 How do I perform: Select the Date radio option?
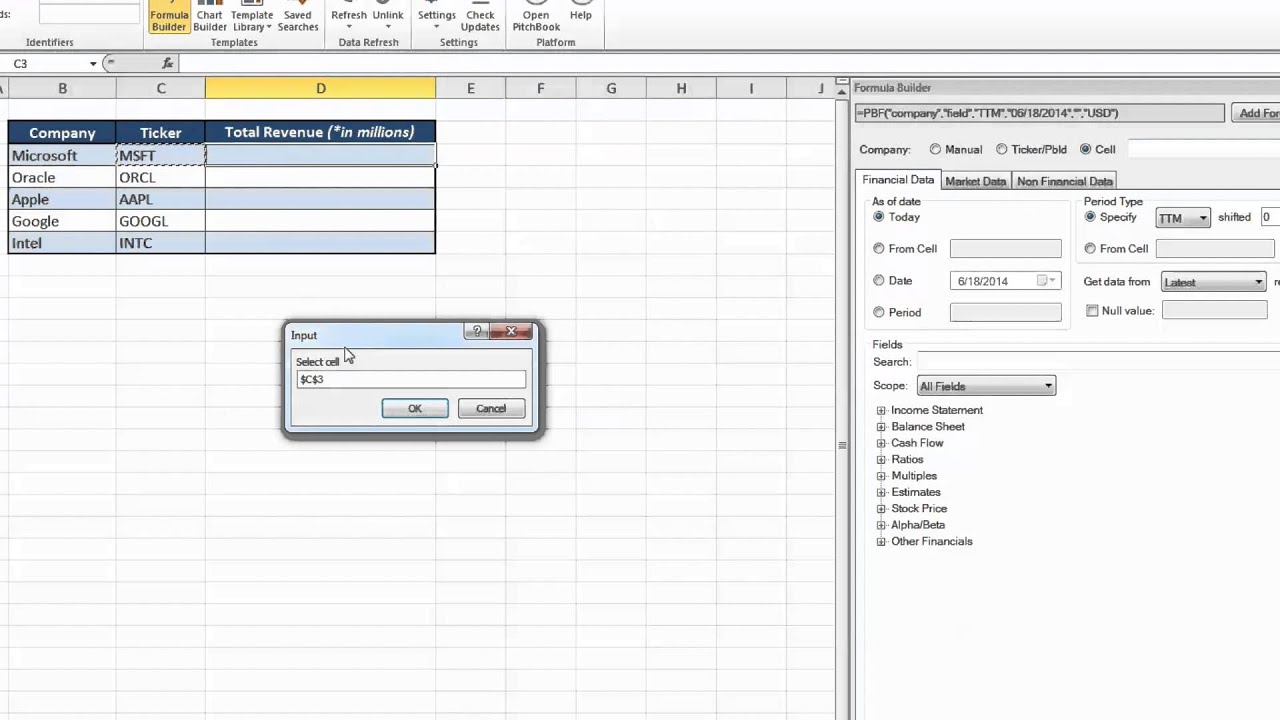point(879,281)
